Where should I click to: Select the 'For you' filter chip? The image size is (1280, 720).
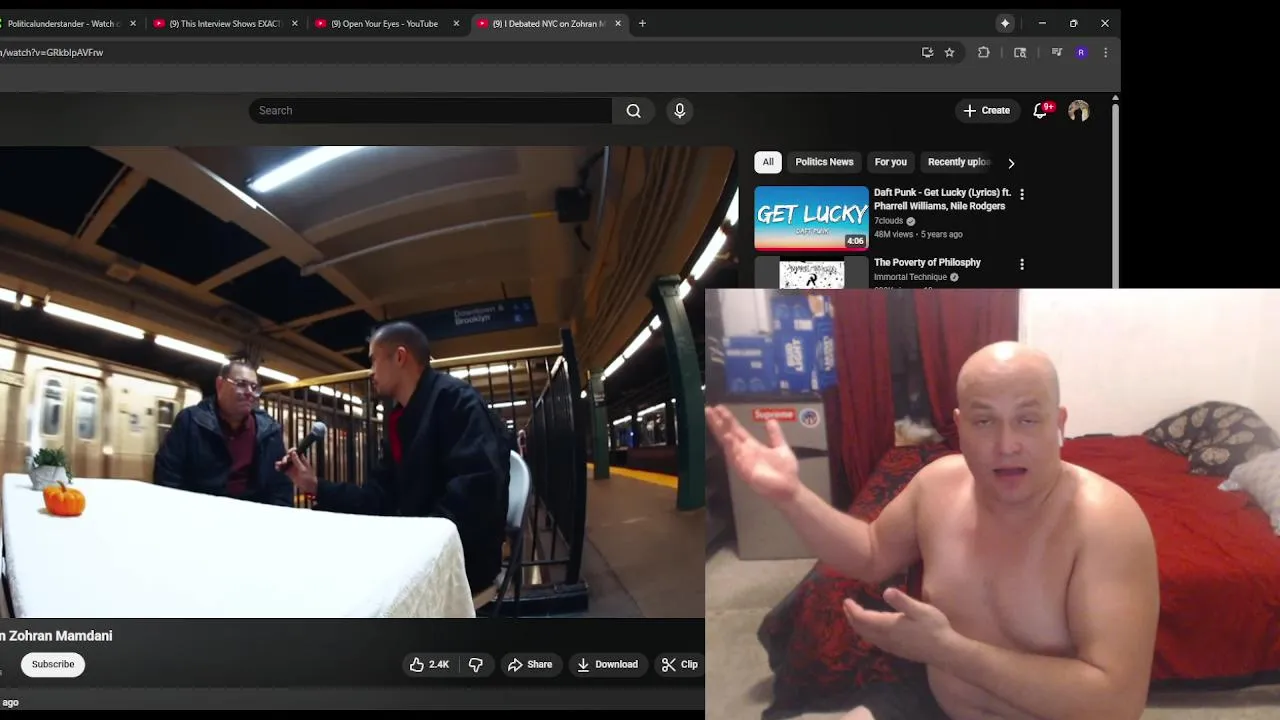pos(890,162)
